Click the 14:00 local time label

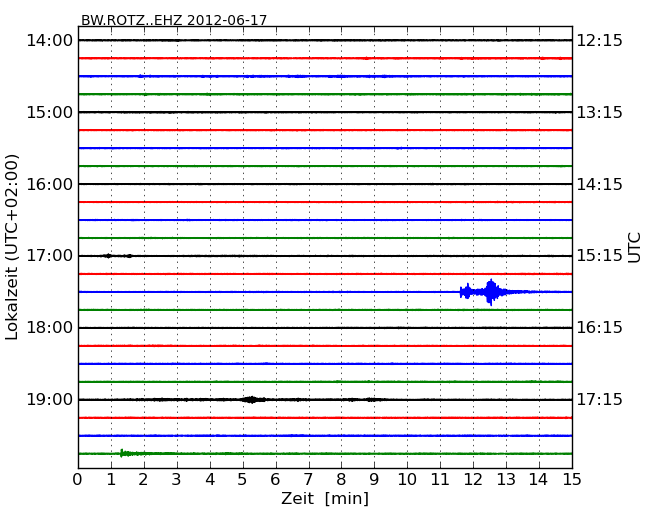click(49, 41)
